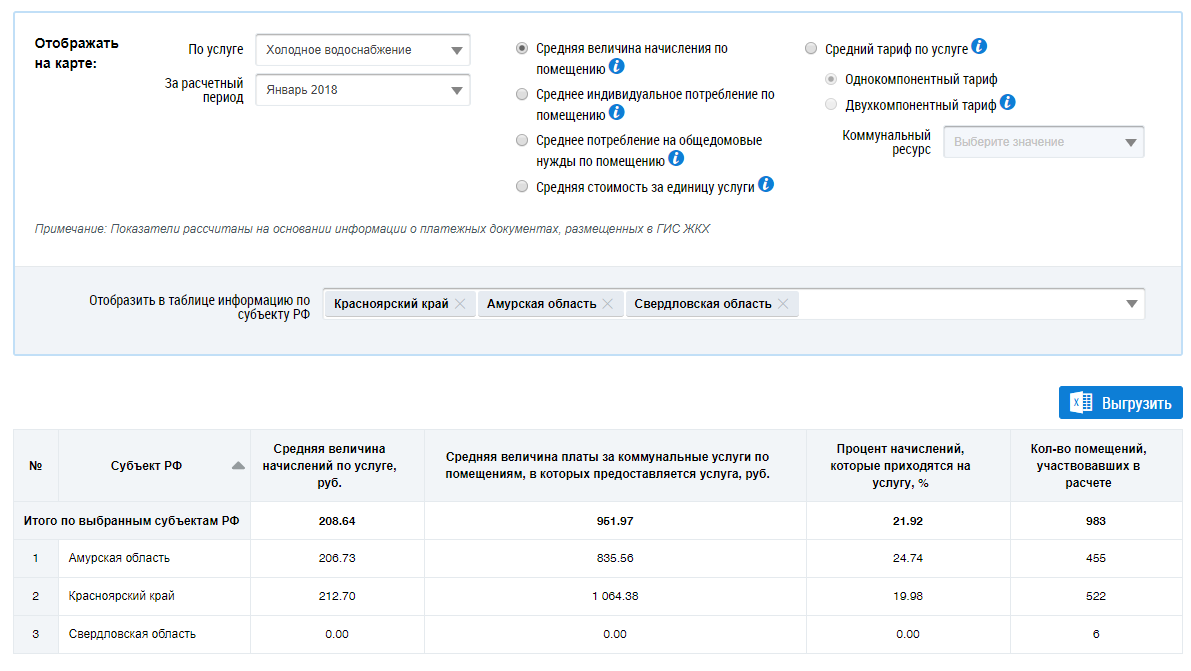Select the Средний тариф по услуге radio
Image resolution: width=1191 pixels, height=671 pixels.
pyautogui.click(x=811, y=48)
